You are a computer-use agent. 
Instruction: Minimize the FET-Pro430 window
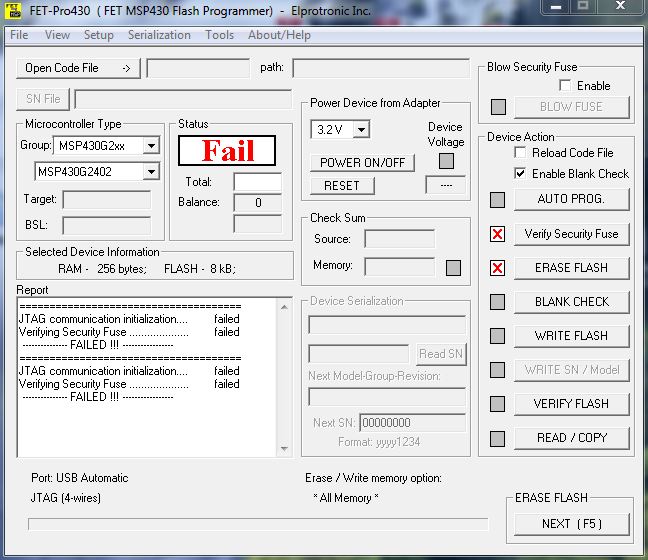pyautogui.click(x=556, y=7)
